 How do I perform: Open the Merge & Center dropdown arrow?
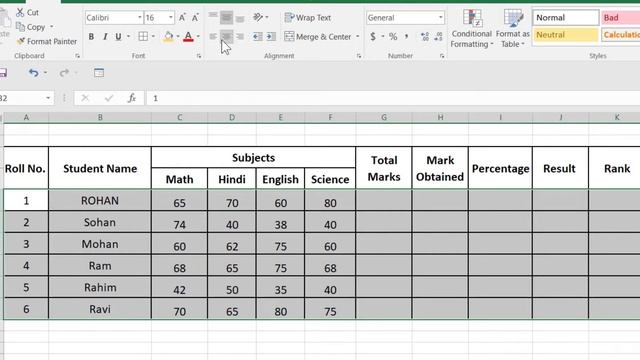[358, 37]
